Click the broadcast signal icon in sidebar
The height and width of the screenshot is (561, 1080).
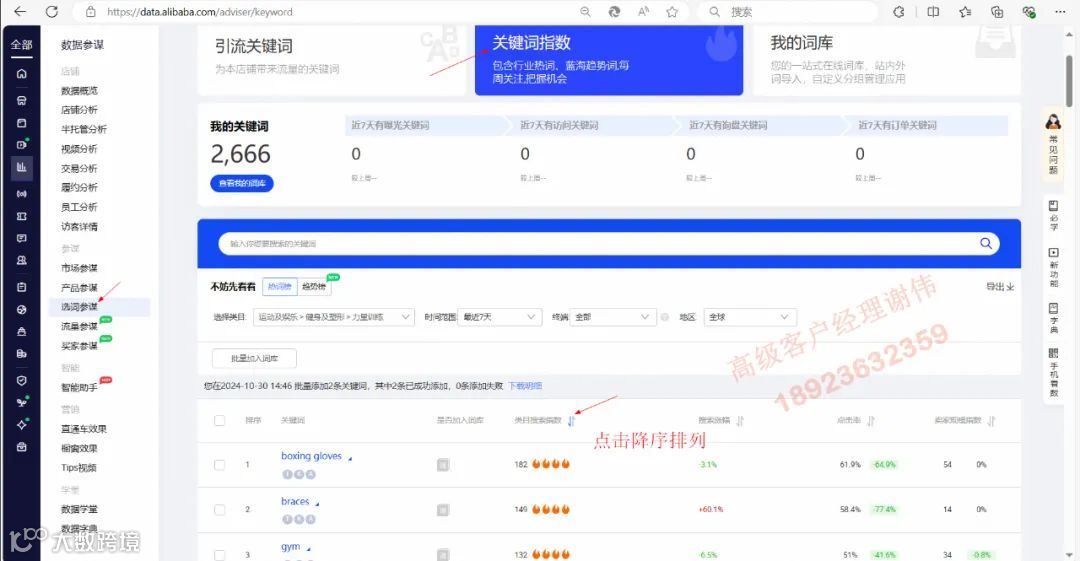click(21, 194)
